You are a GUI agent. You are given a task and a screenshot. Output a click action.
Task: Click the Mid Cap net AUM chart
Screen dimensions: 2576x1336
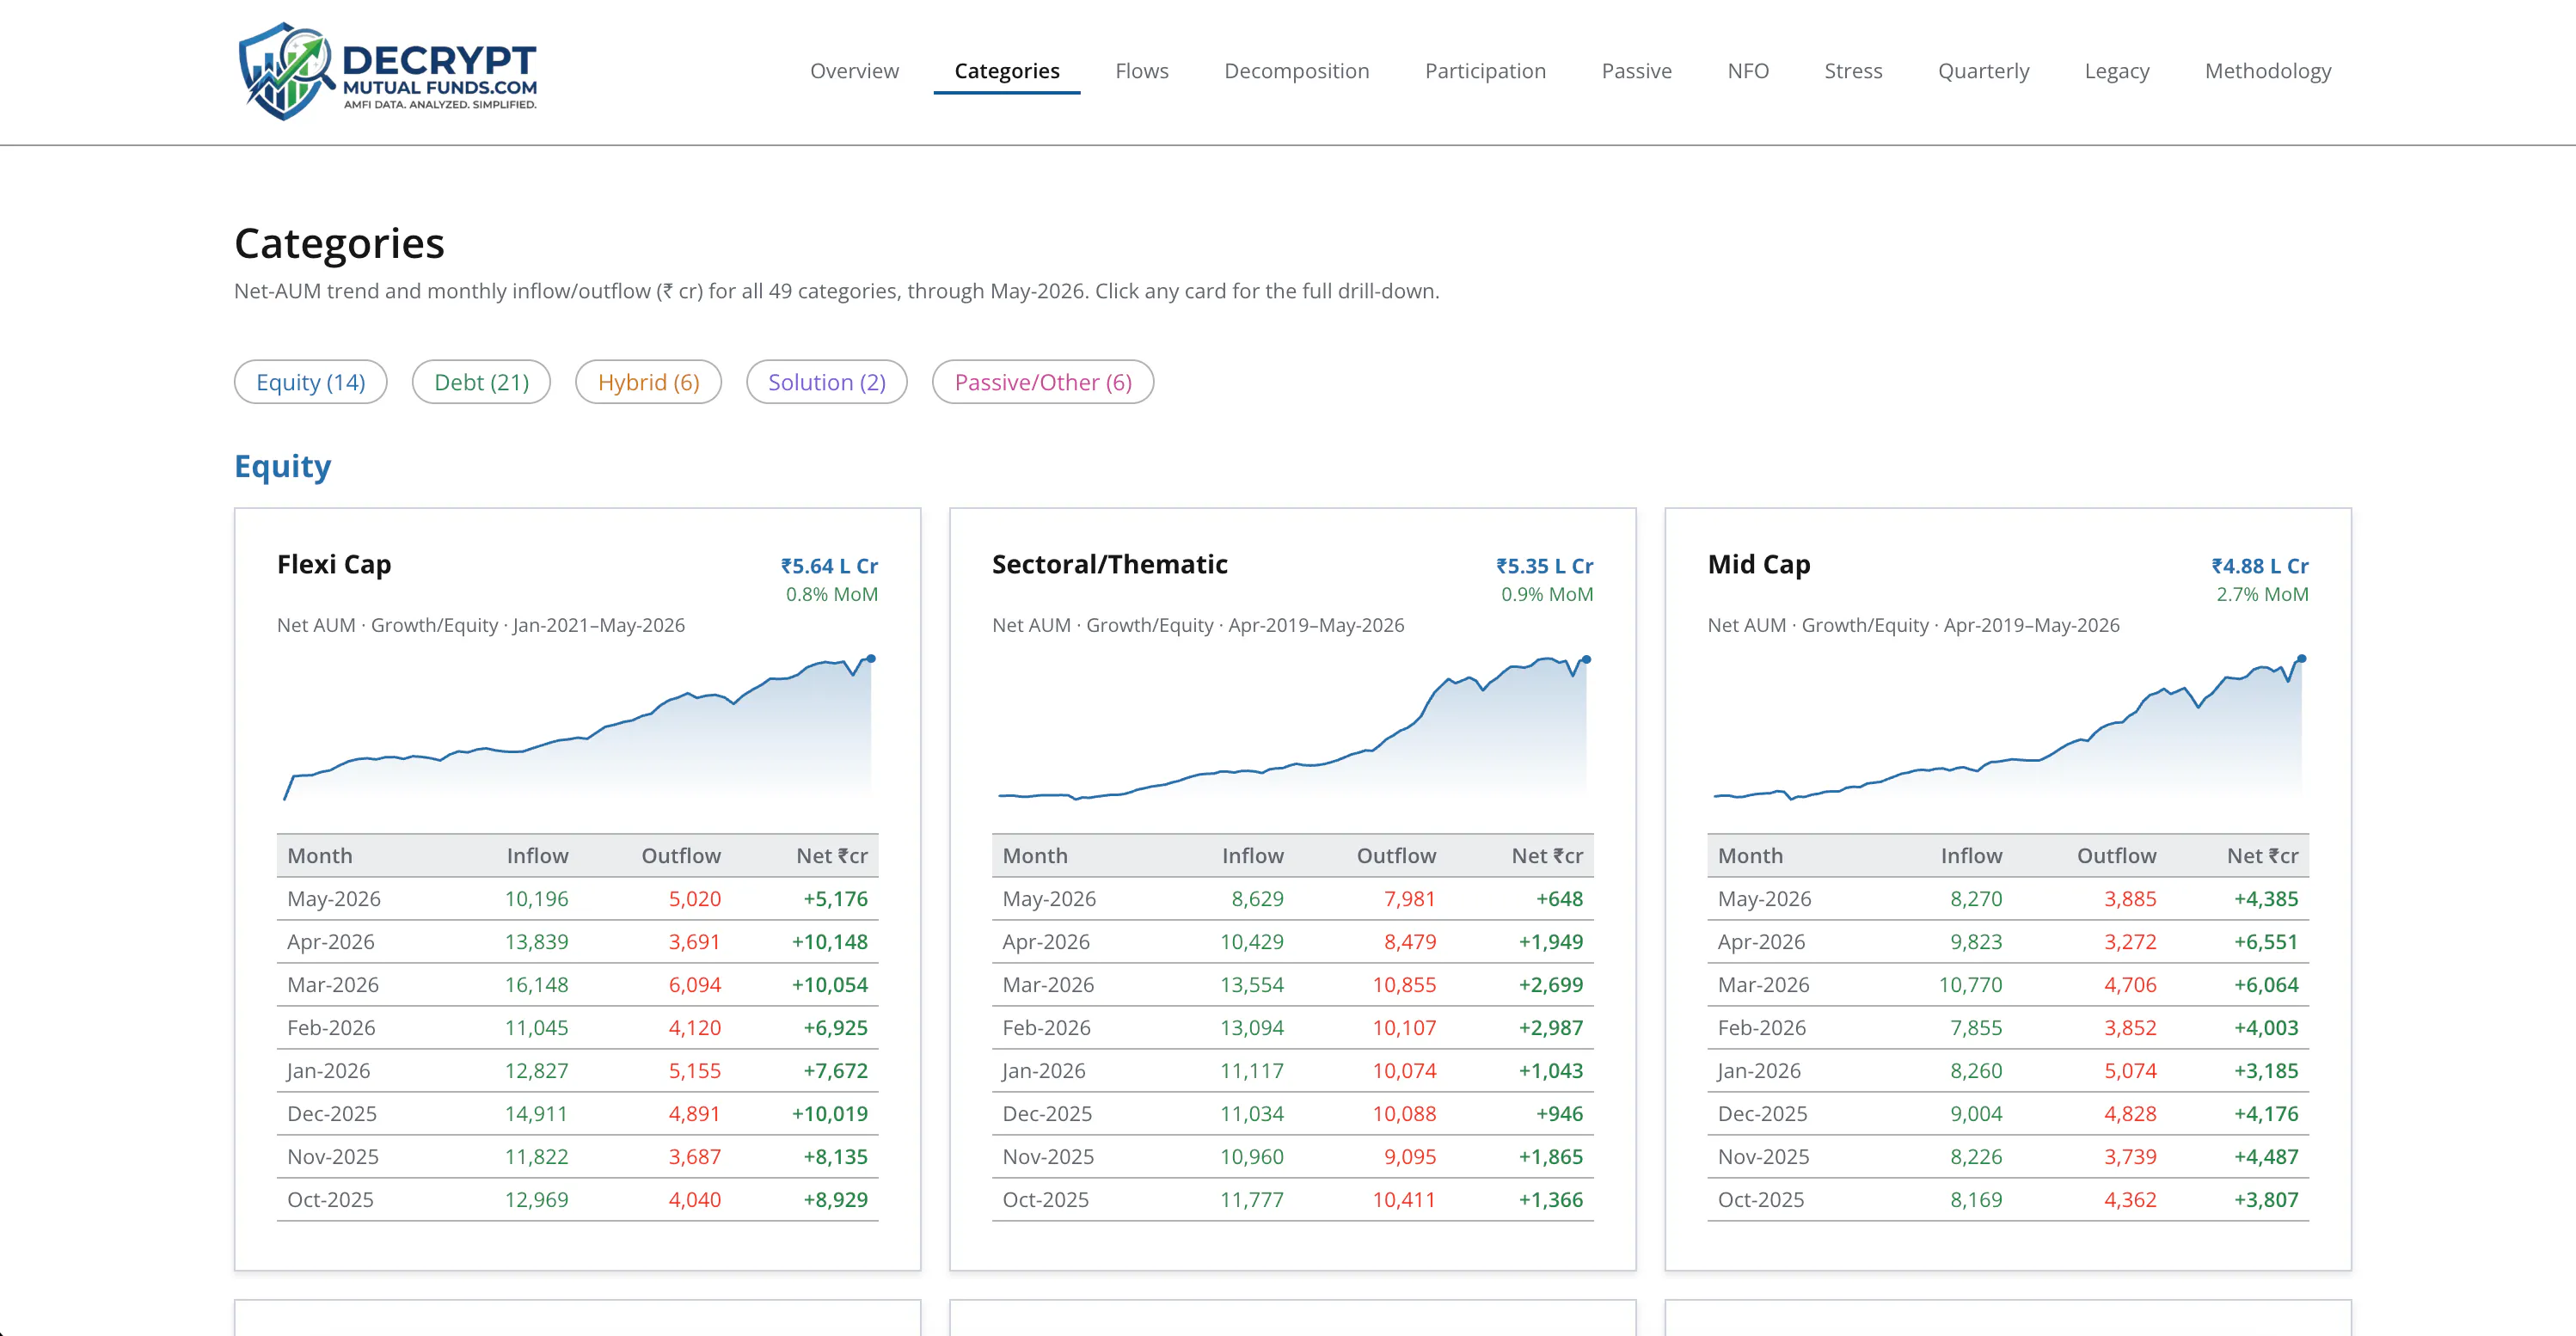tap(2008, 728)
